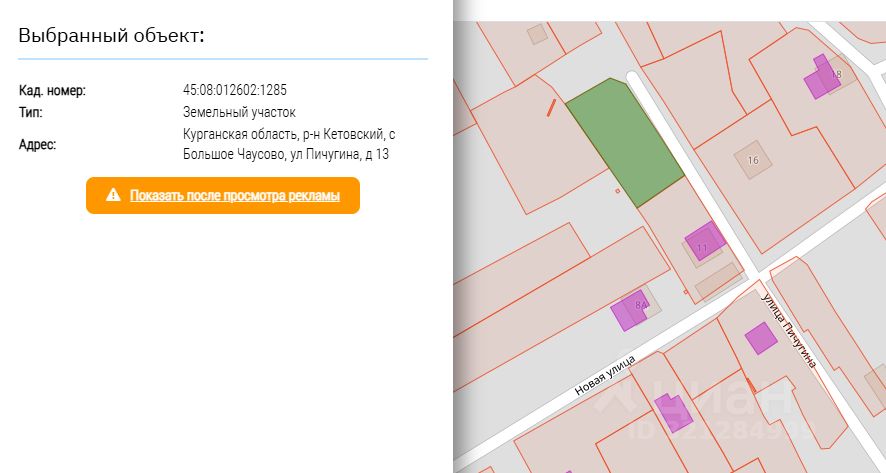The image size is (886, 473).
Task: Click the 'Показать после просмотра рекламы' link
Action: tap(234, 196)
